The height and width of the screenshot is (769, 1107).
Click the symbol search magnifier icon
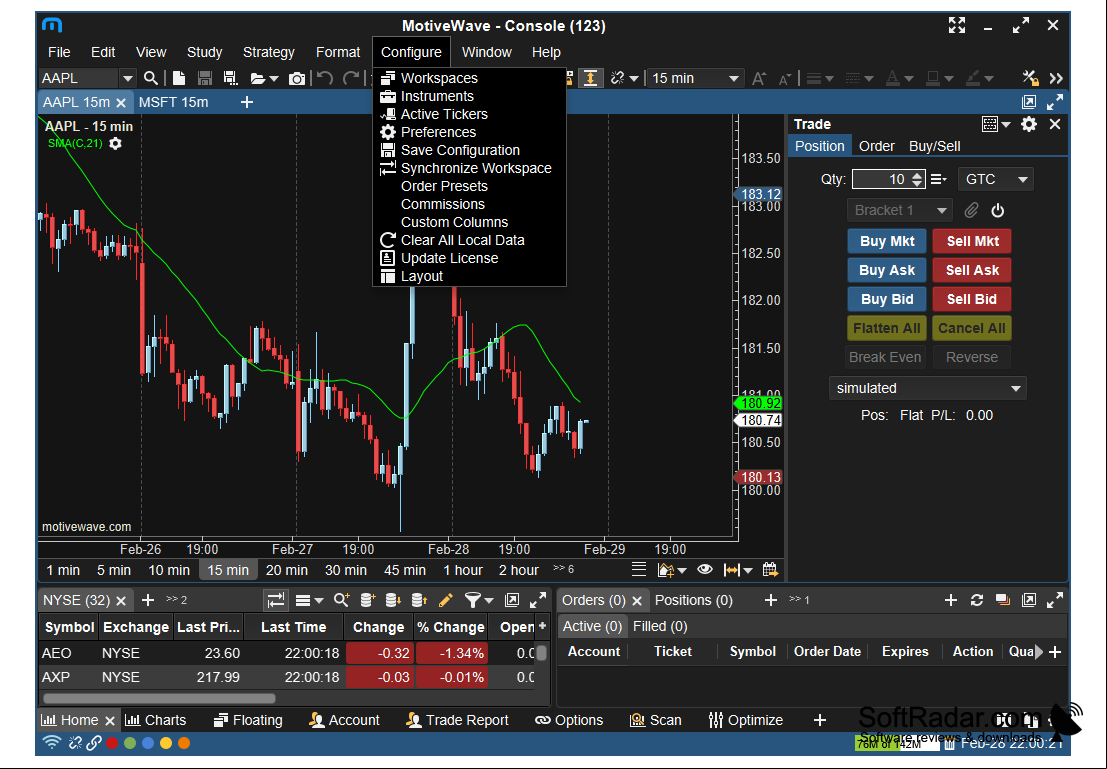pyautogui.click(x=150, y=78)
